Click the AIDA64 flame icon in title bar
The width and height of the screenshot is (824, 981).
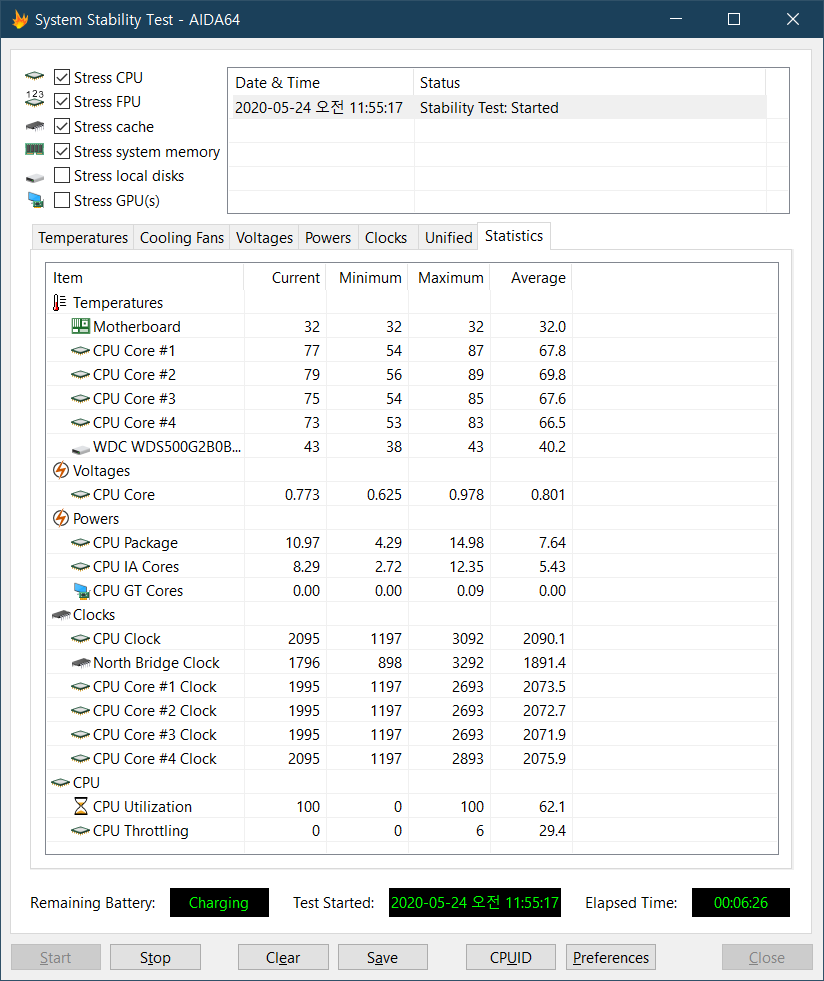[20, 19]
